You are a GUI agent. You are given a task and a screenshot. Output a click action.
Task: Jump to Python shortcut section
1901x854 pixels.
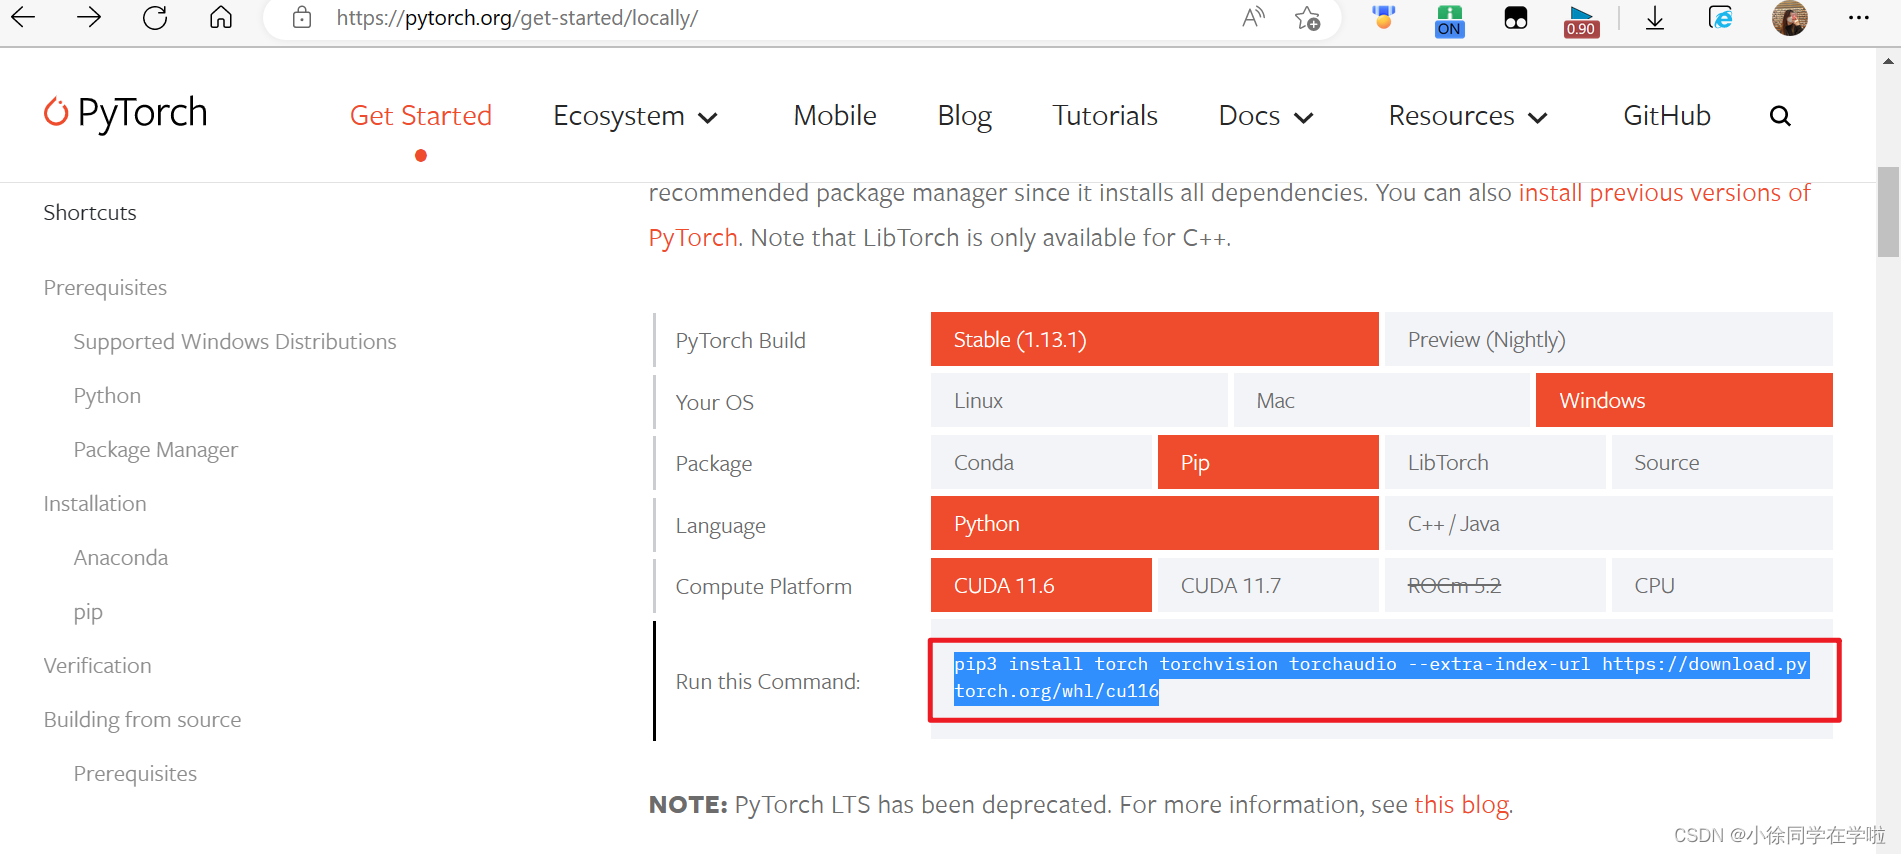pyautogui.click(x=107, y=396)
